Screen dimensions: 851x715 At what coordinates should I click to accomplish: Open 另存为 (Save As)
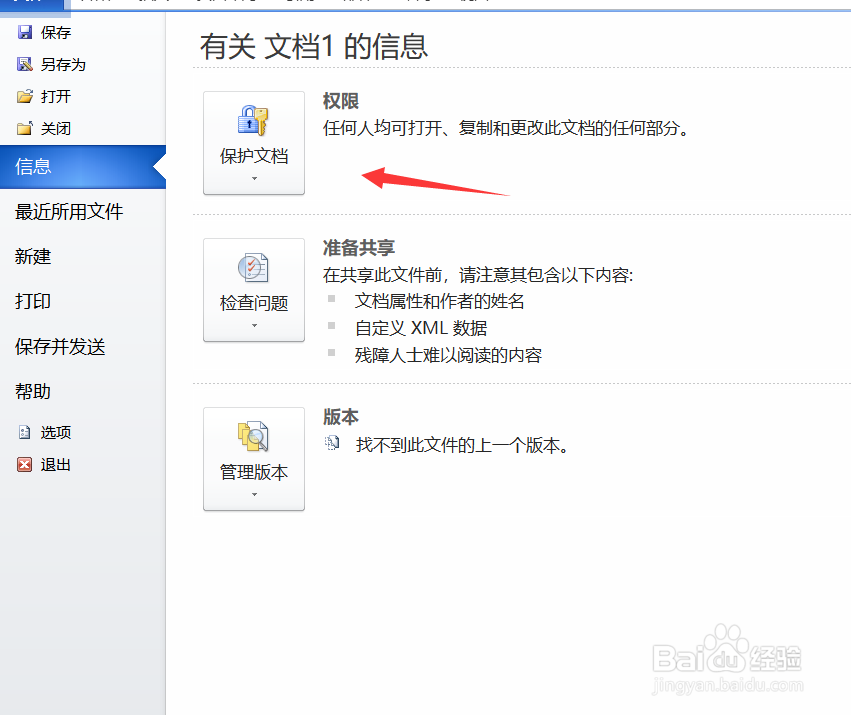(25, 64)
